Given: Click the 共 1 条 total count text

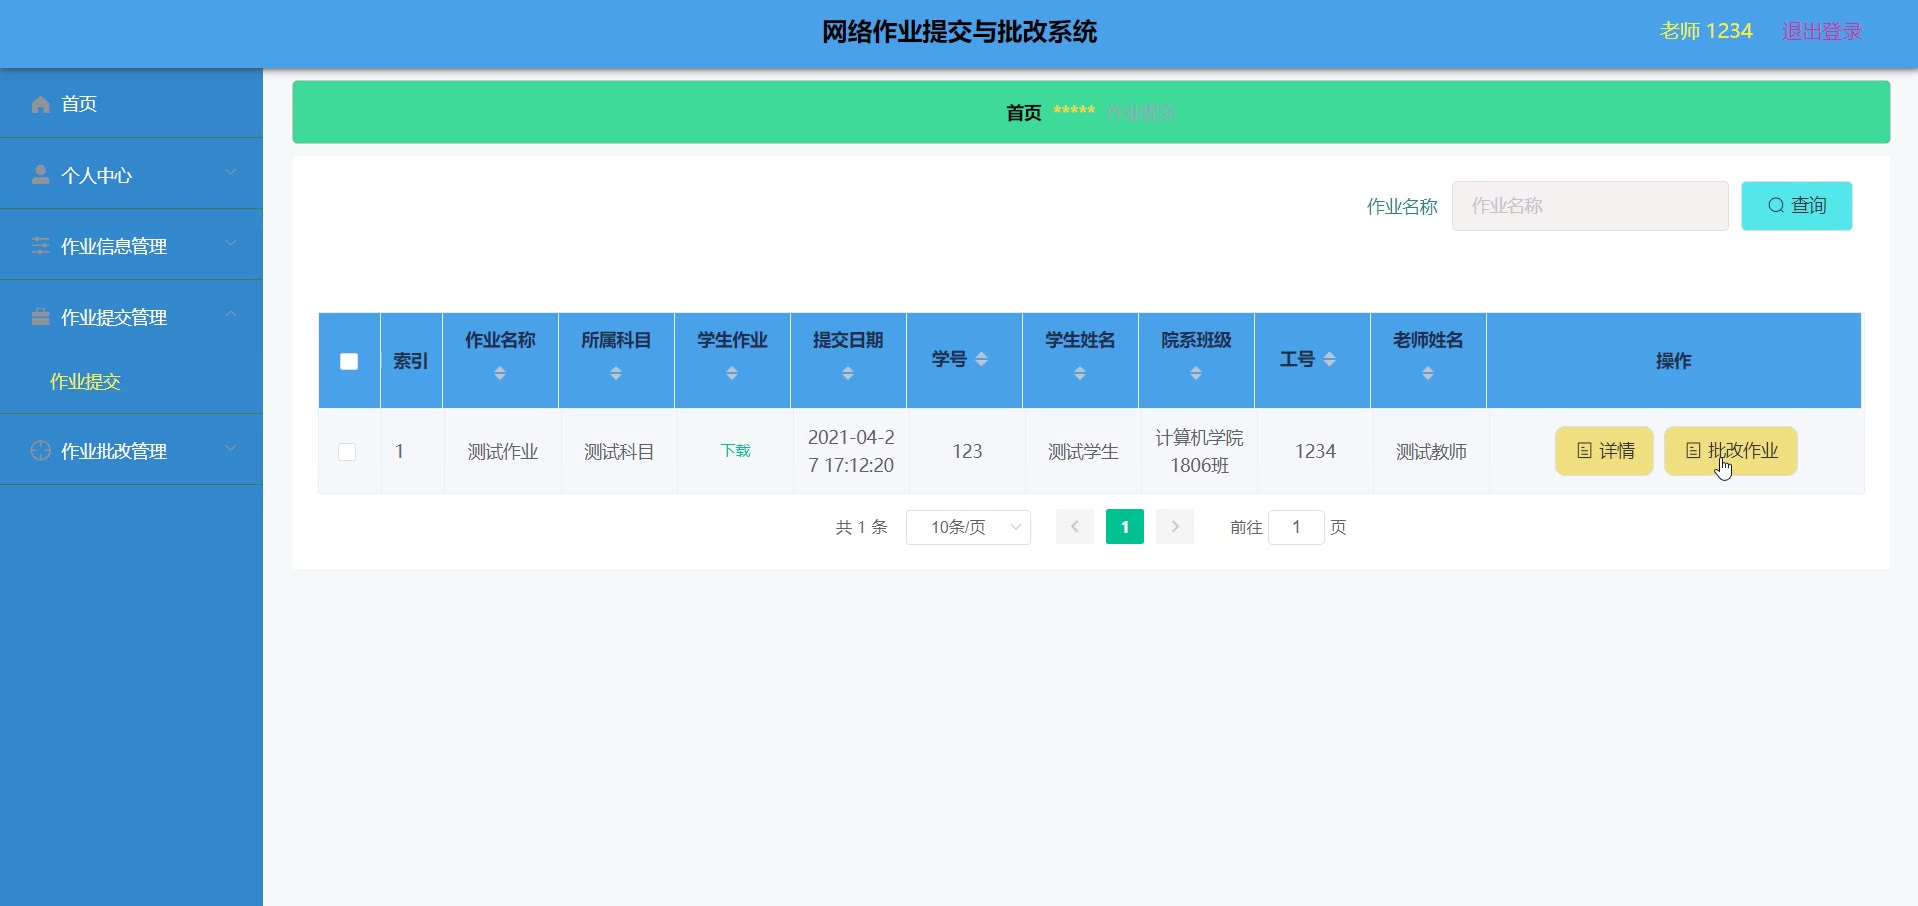Looking at the screenshot, I should [861, 527].
